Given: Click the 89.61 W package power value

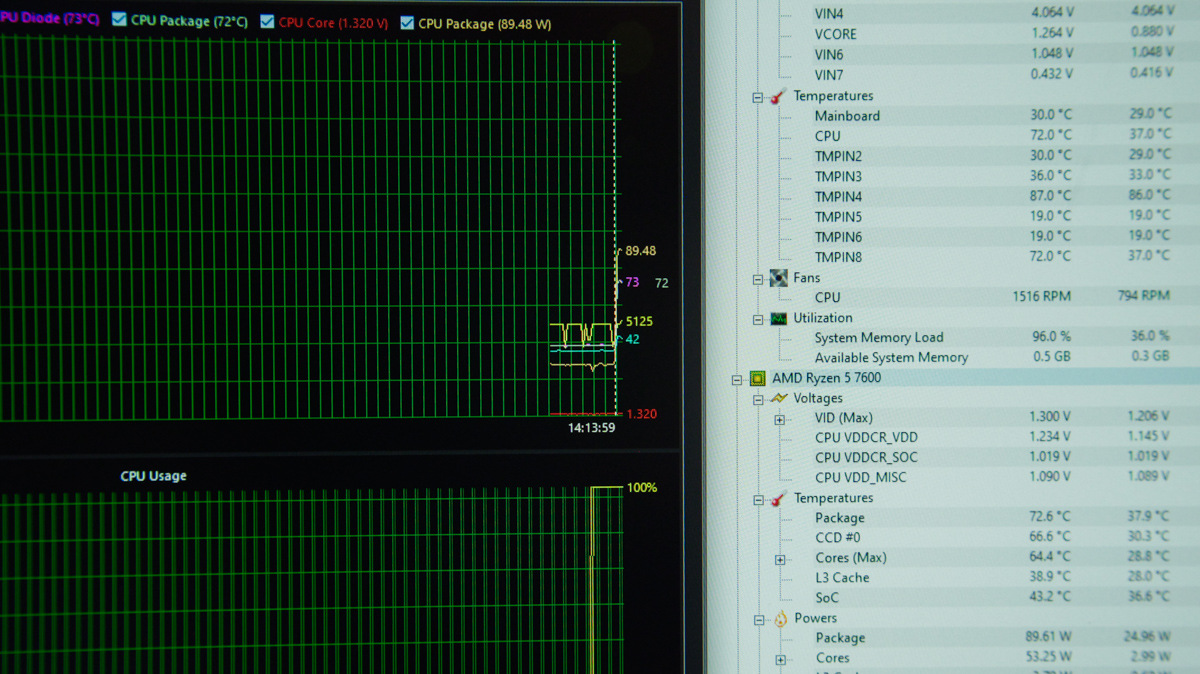Looking at the screenshot, I should click(x=1048, y=638).
